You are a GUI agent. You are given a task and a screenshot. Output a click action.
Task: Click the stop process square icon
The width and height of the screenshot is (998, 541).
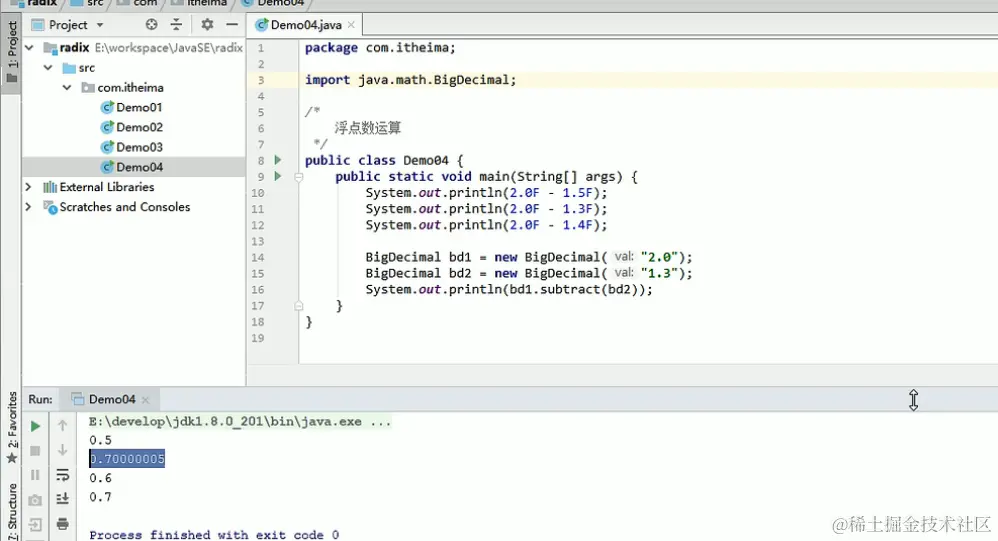tap(36, 451)
